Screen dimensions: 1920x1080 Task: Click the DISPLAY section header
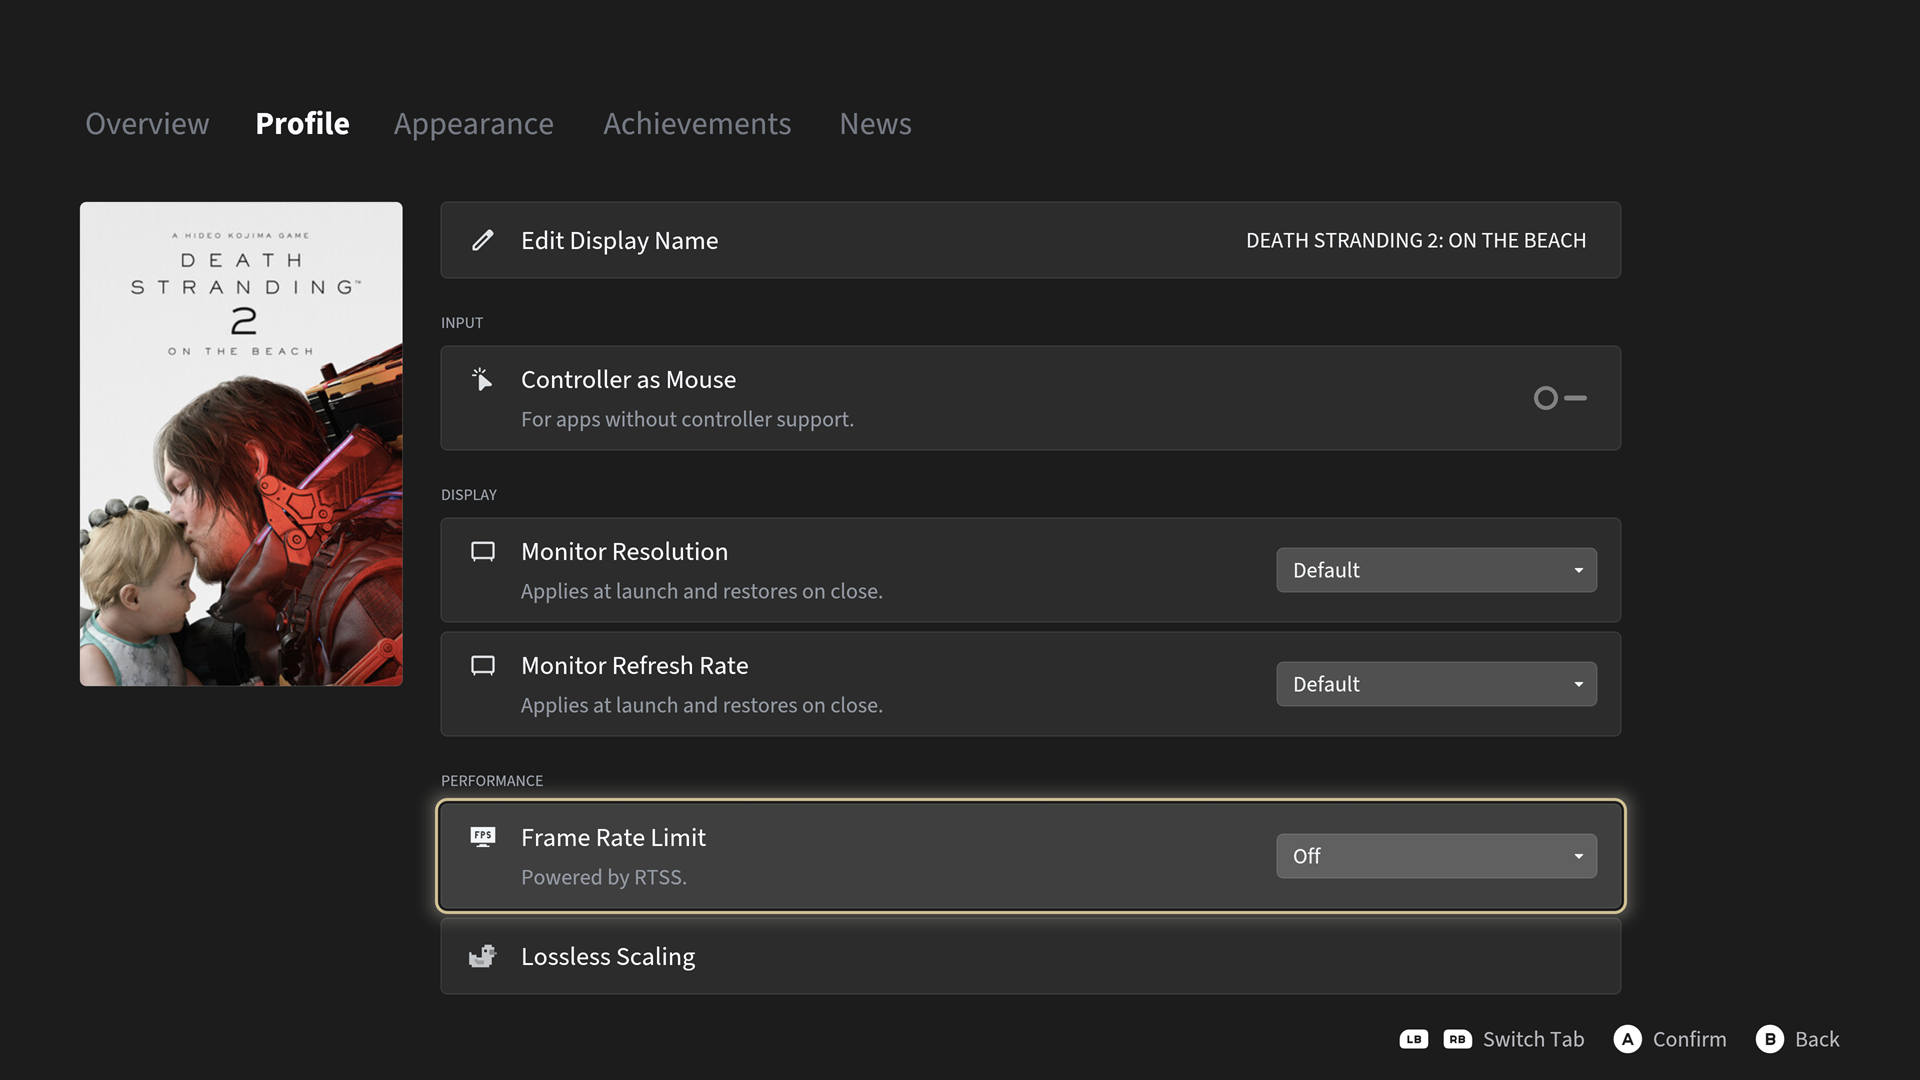pos(469,494)
